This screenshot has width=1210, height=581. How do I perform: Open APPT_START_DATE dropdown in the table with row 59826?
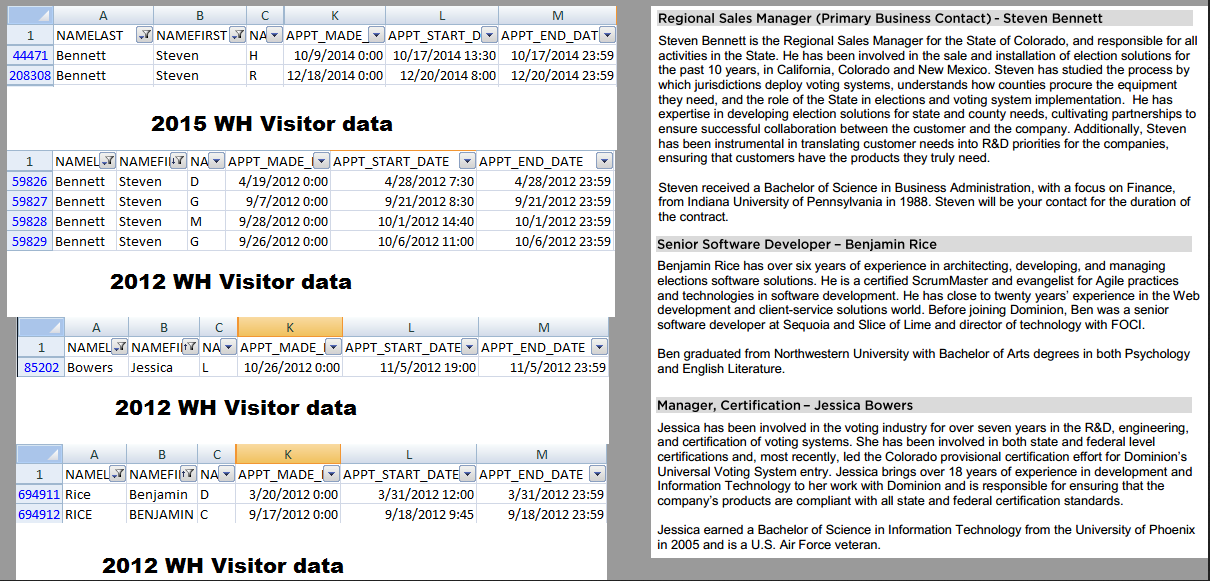[x=467, y=161]
